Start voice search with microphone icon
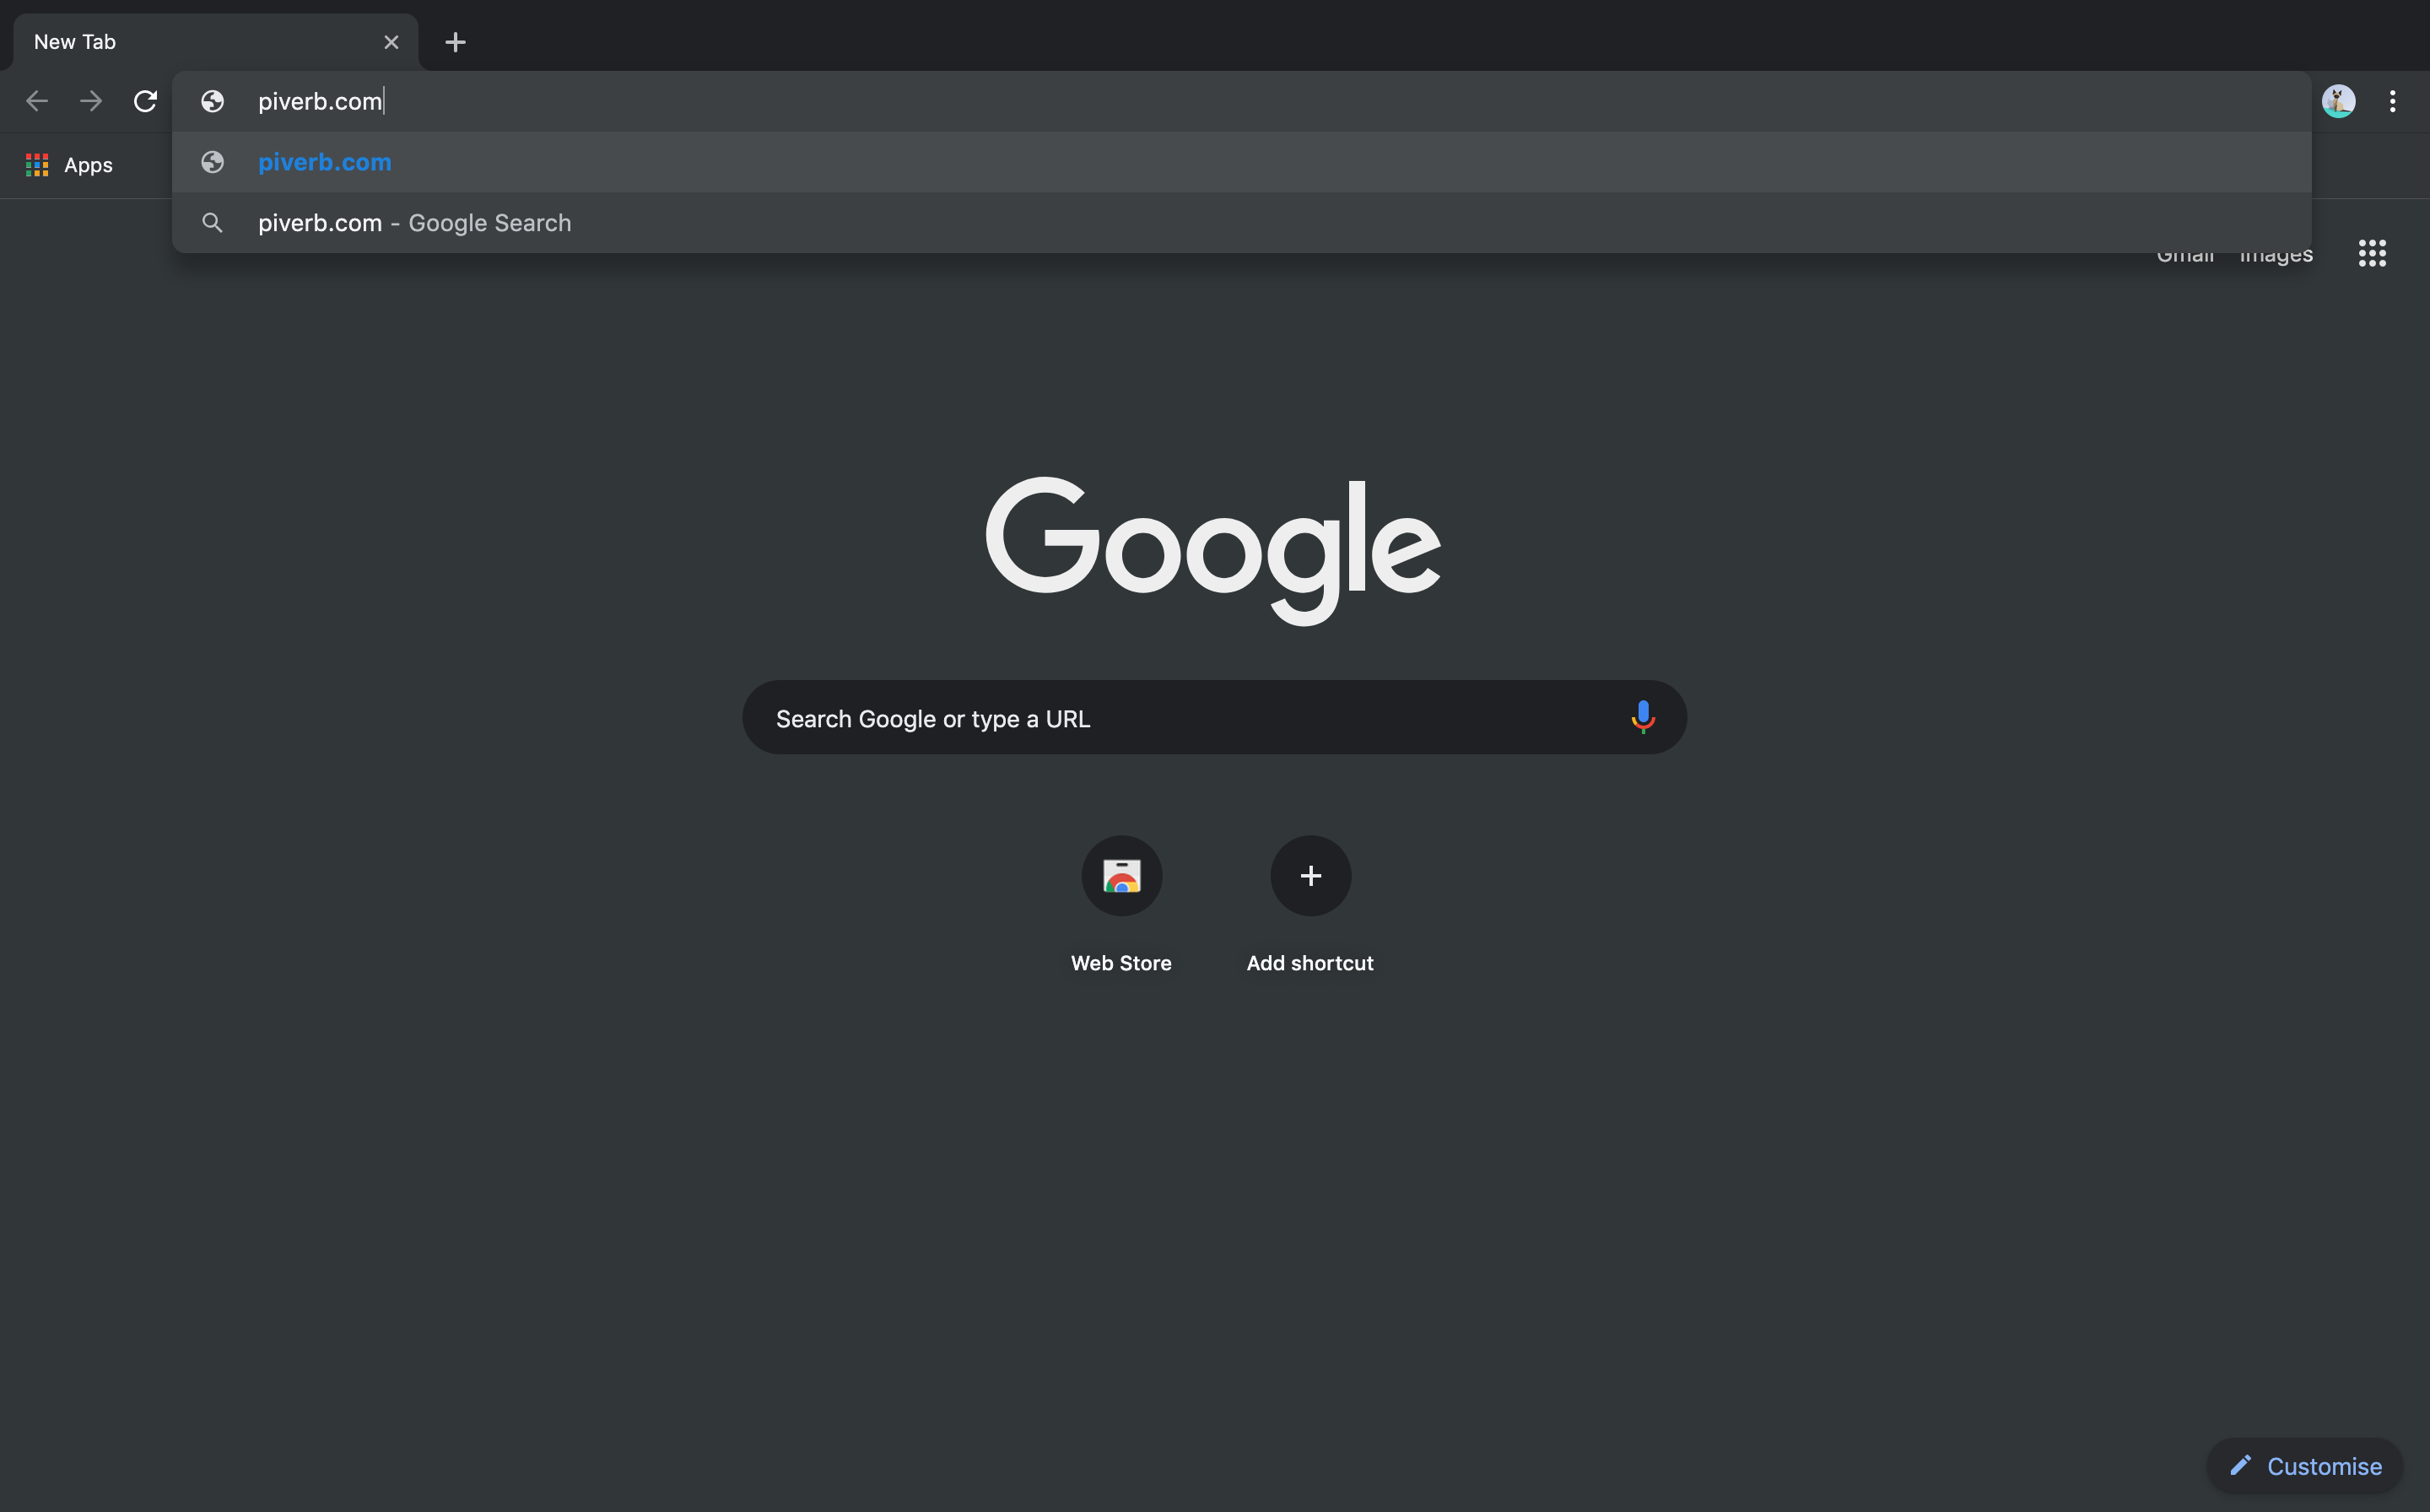Viewport: 2430px width, 1512px height. (x=1643, y=717)
